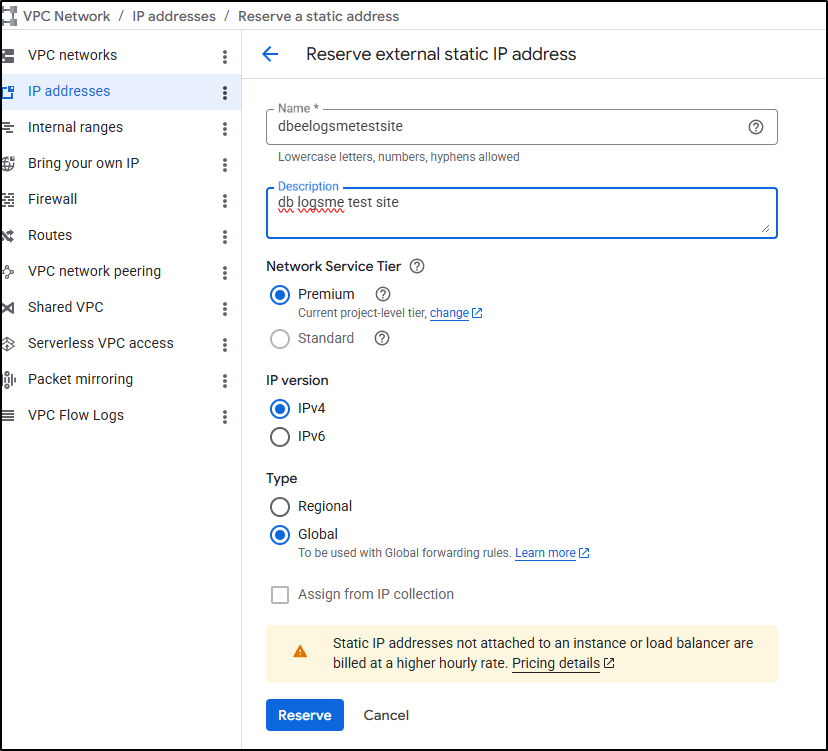828x751 pixels.
Task: Click the Learn more link under Global
Action: [545, 553]
